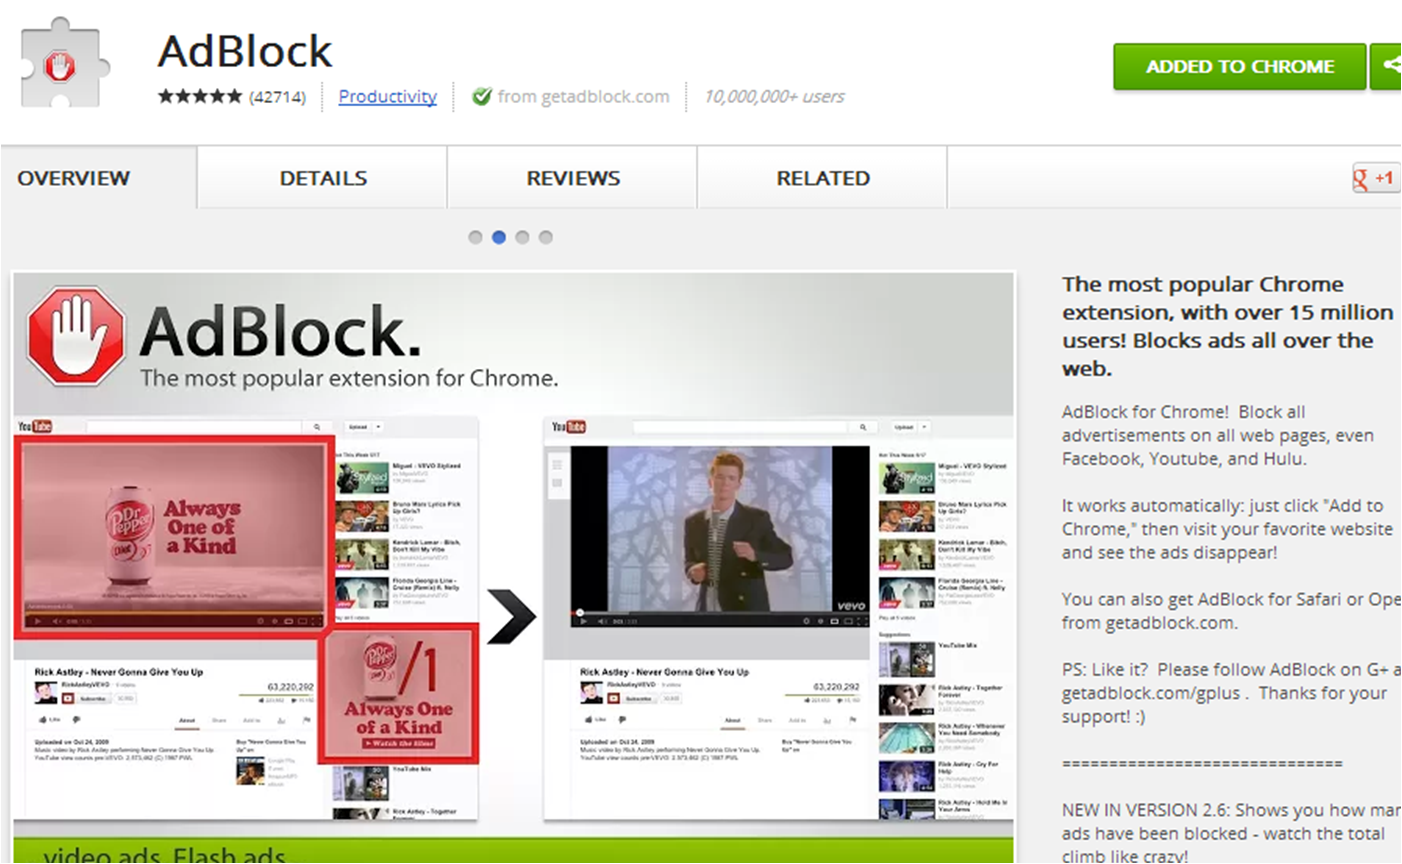
Task: Click the AdBlock puzzle piece extension icon
Action: coord(66,63)
